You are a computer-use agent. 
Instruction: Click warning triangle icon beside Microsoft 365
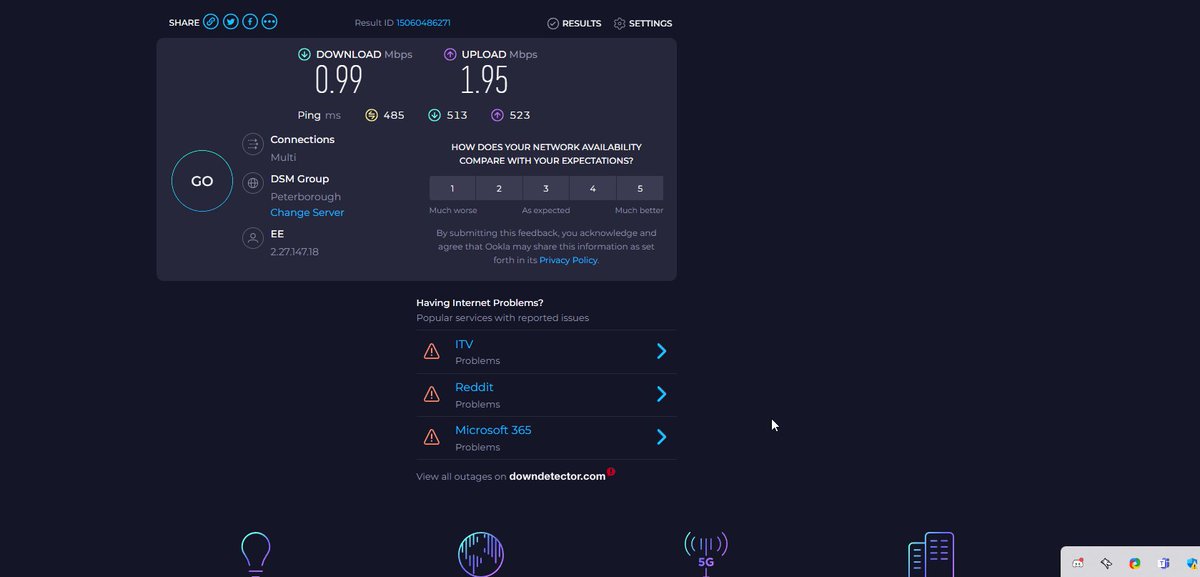click(432, 437)
